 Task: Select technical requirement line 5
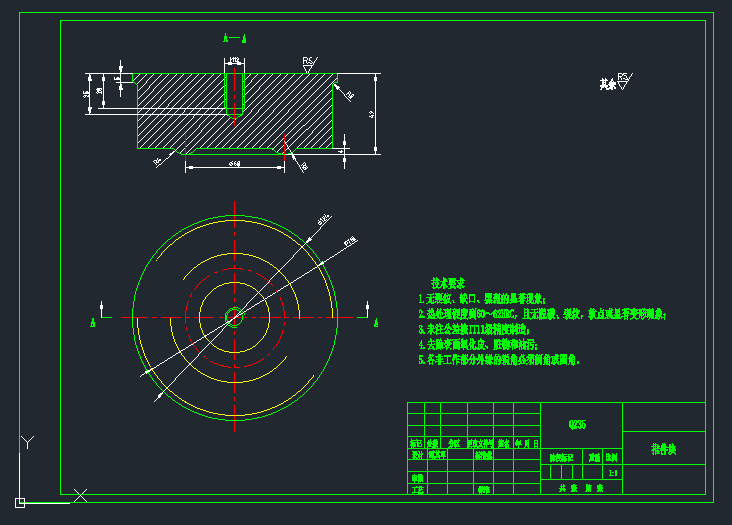499,360
